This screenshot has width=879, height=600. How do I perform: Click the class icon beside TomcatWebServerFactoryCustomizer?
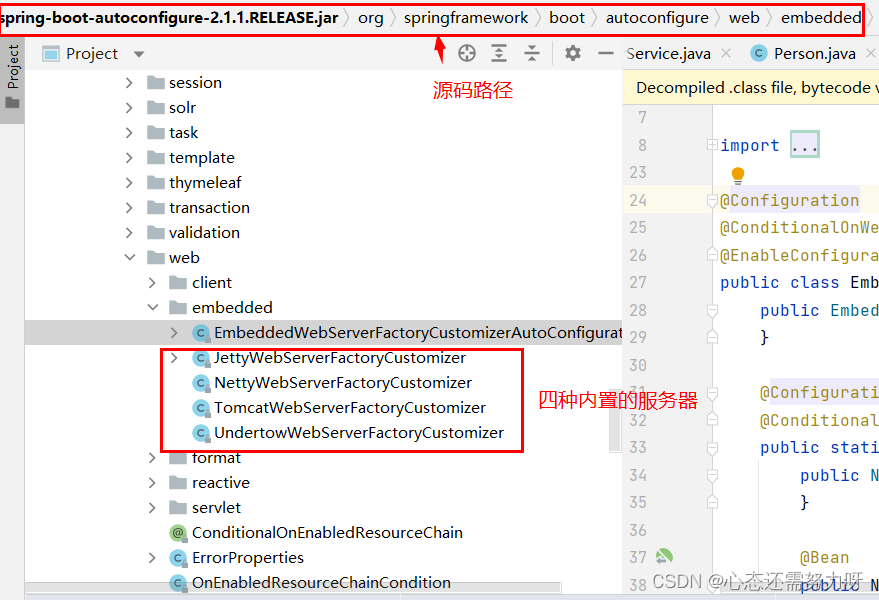[x=201, y=407]
